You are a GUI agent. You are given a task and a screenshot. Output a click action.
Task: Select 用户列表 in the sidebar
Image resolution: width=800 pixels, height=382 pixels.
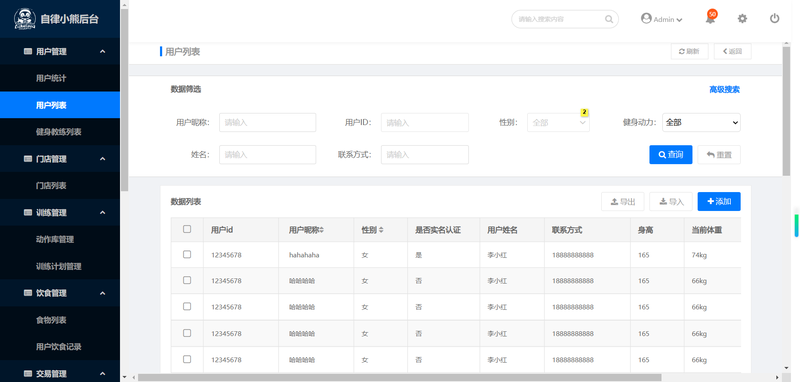pos(60,105)
